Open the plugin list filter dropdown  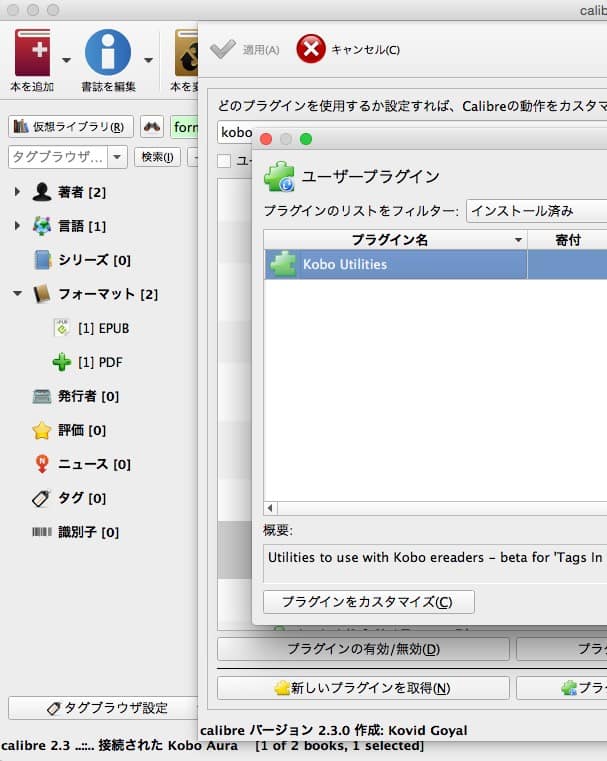tap(536, 211)
